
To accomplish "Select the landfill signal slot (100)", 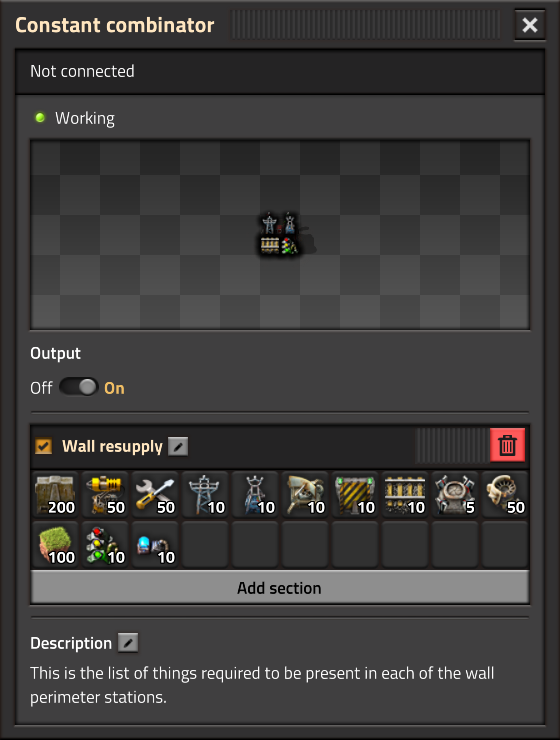I will tap(56, 545).
